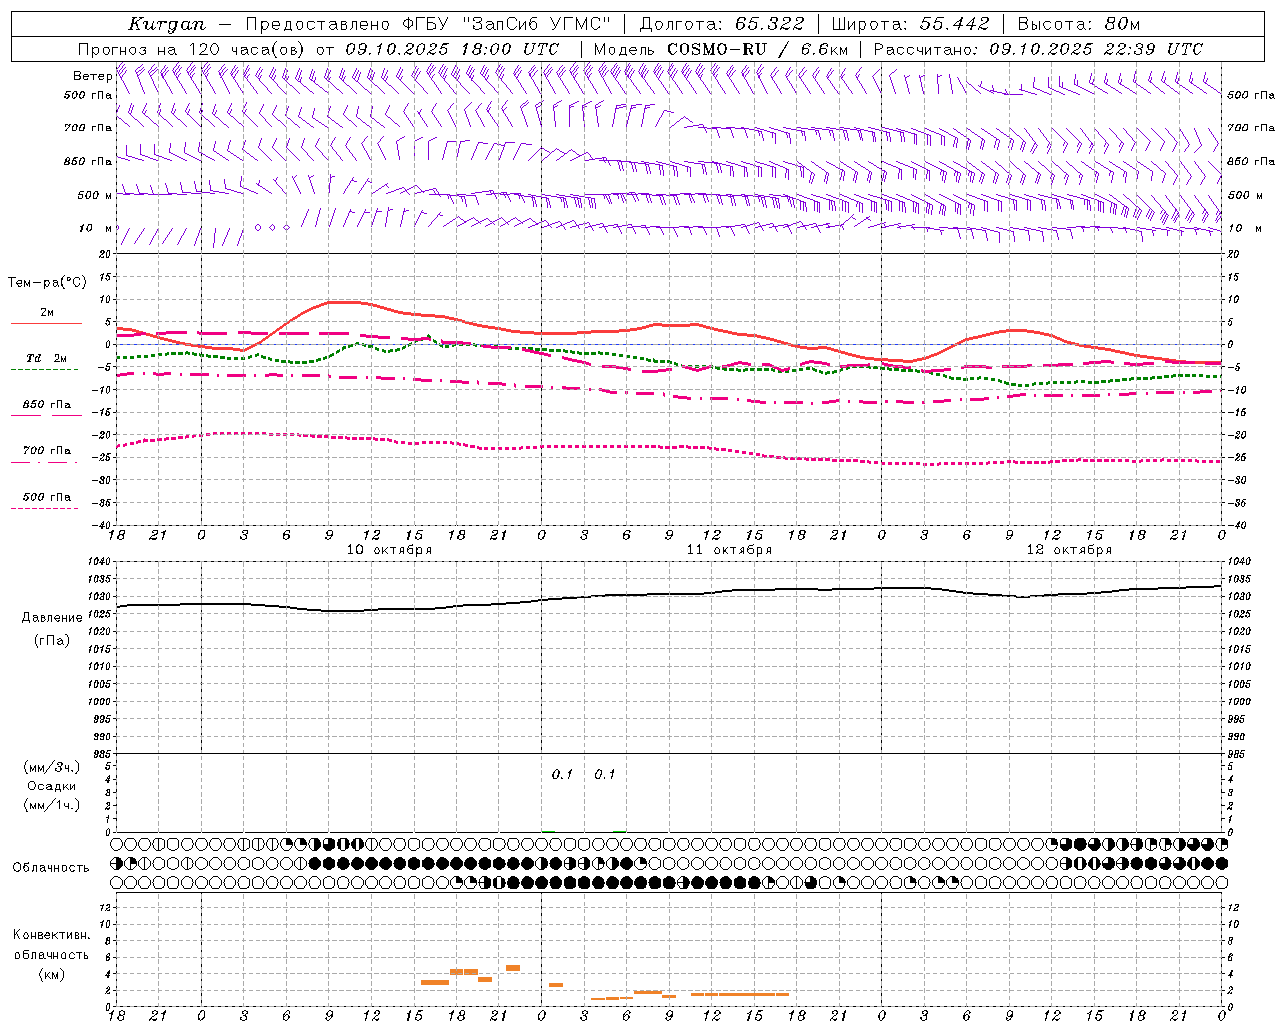The width and height of the screenshot is (1280, 1024).
Task: Click the "Осадки" precipitation label
Action: [52, 786]
